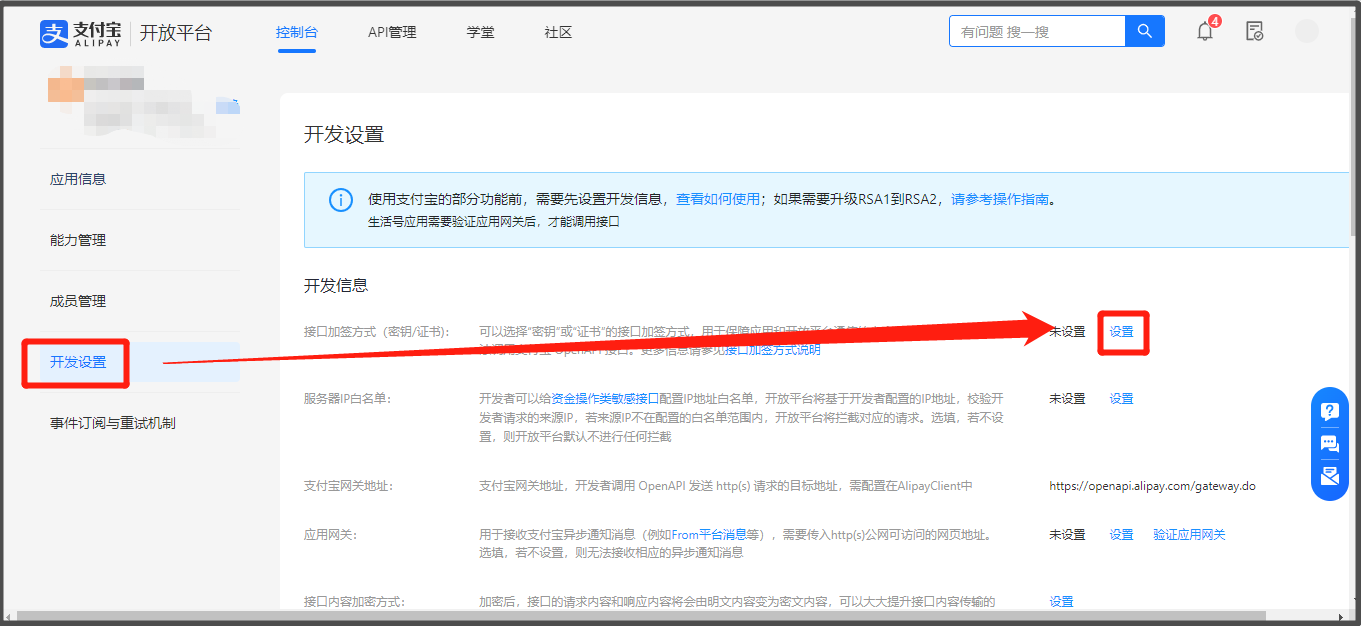Open the 接口加签方式说明 link
The width and height of the screenshot is (1361, 626).
tap(772, 349)
